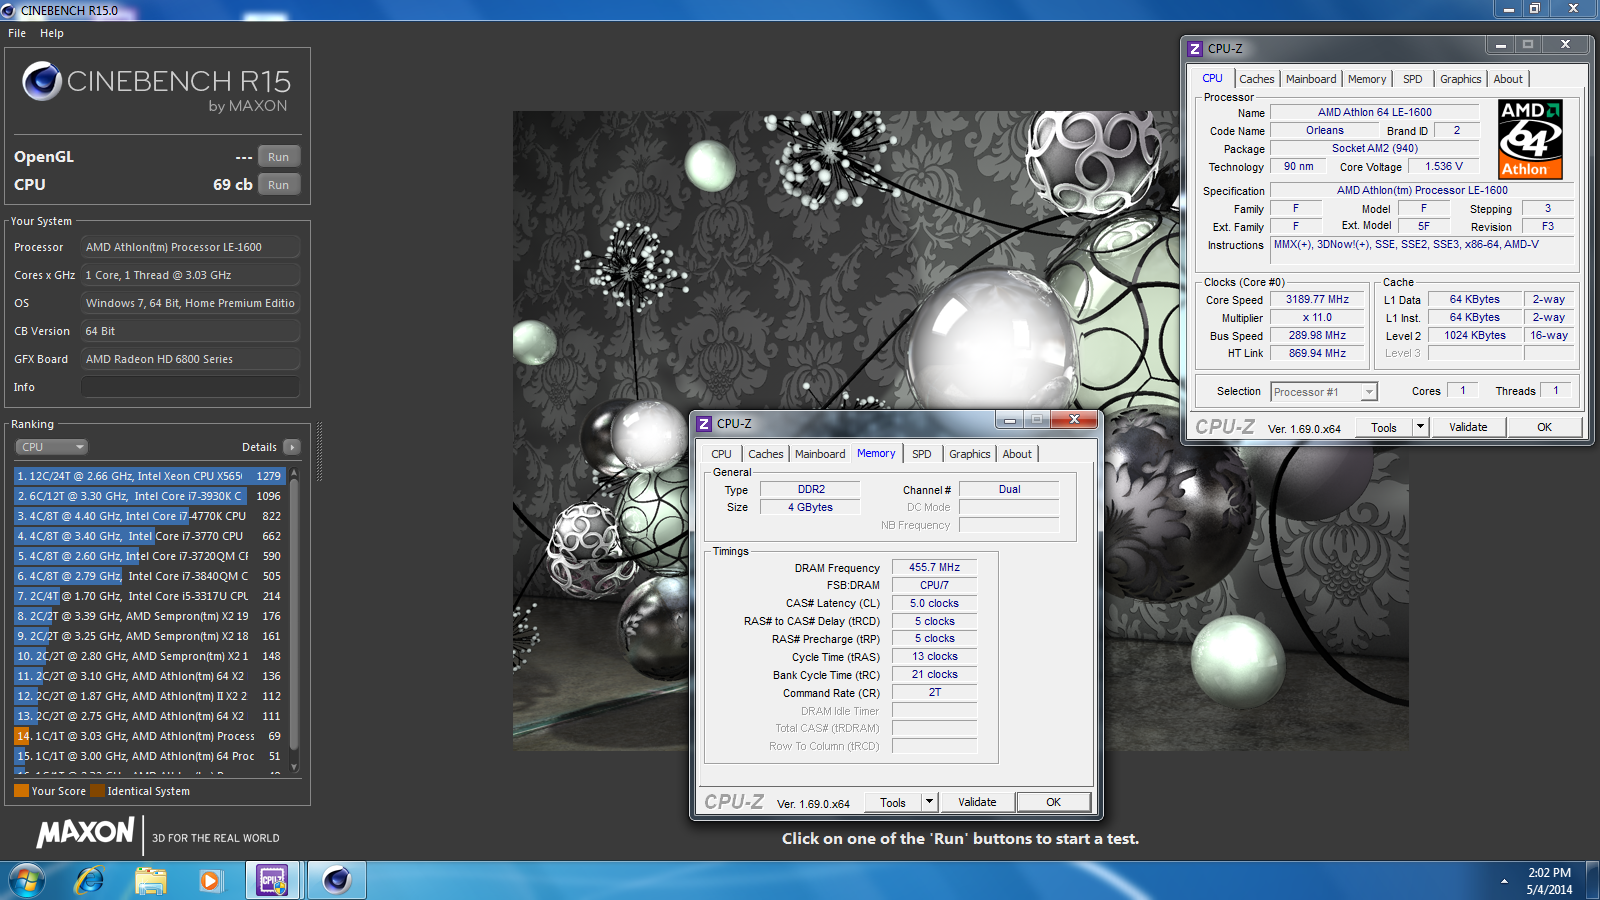The image size is (1600, 900).
Task: Click the Info input field
Action: 190,387
